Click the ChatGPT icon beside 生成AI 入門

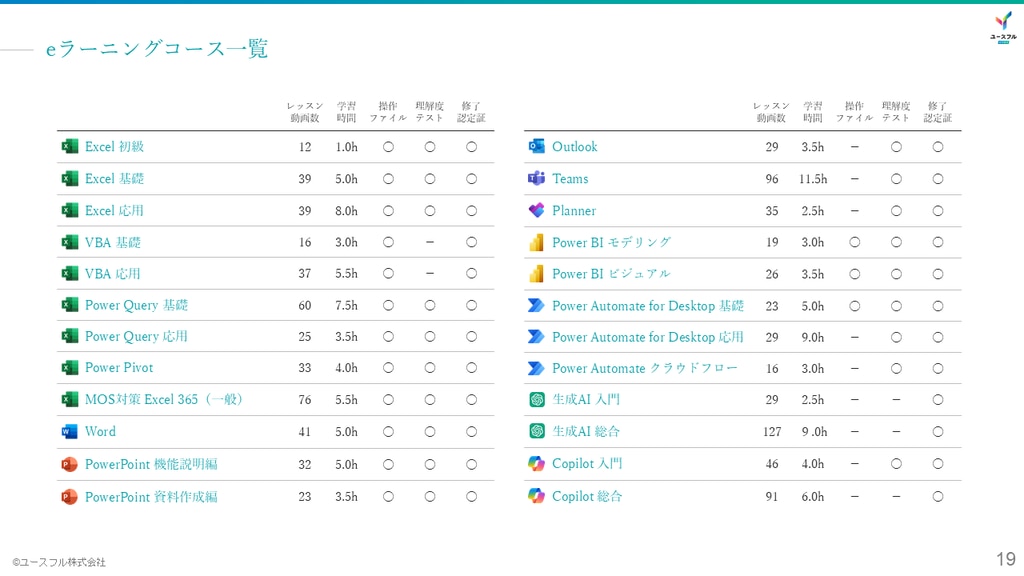536,400
